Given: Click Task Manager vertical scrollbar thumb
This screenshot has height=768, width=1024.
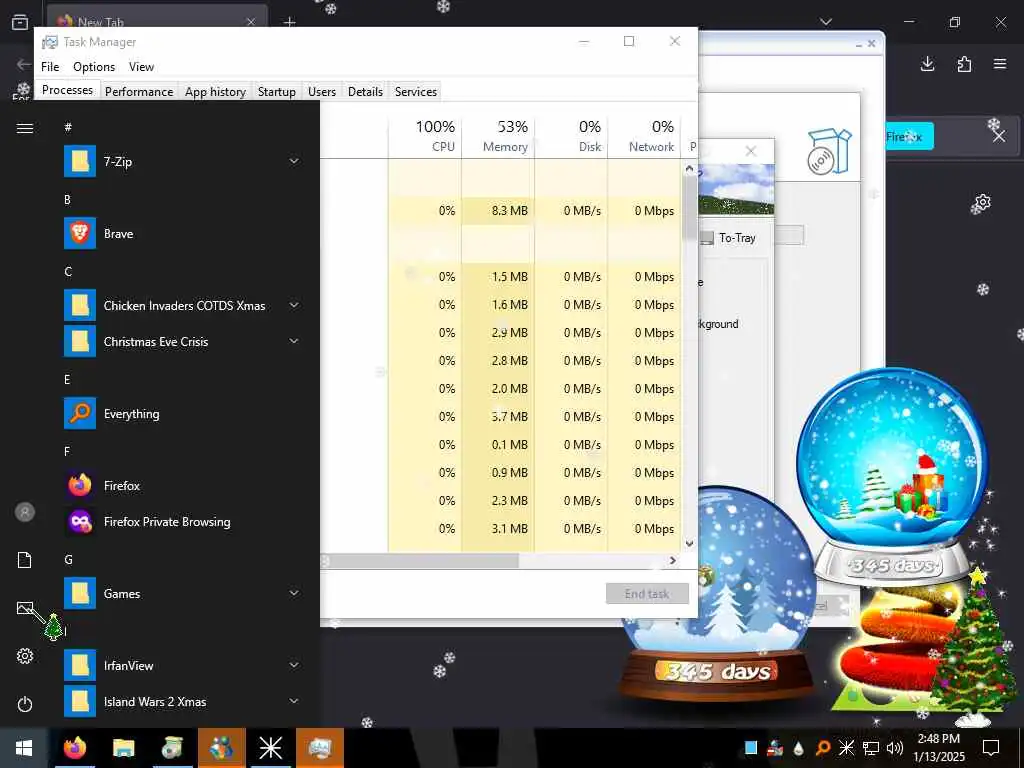Looking at the screenshot, I should click(690, 208).
